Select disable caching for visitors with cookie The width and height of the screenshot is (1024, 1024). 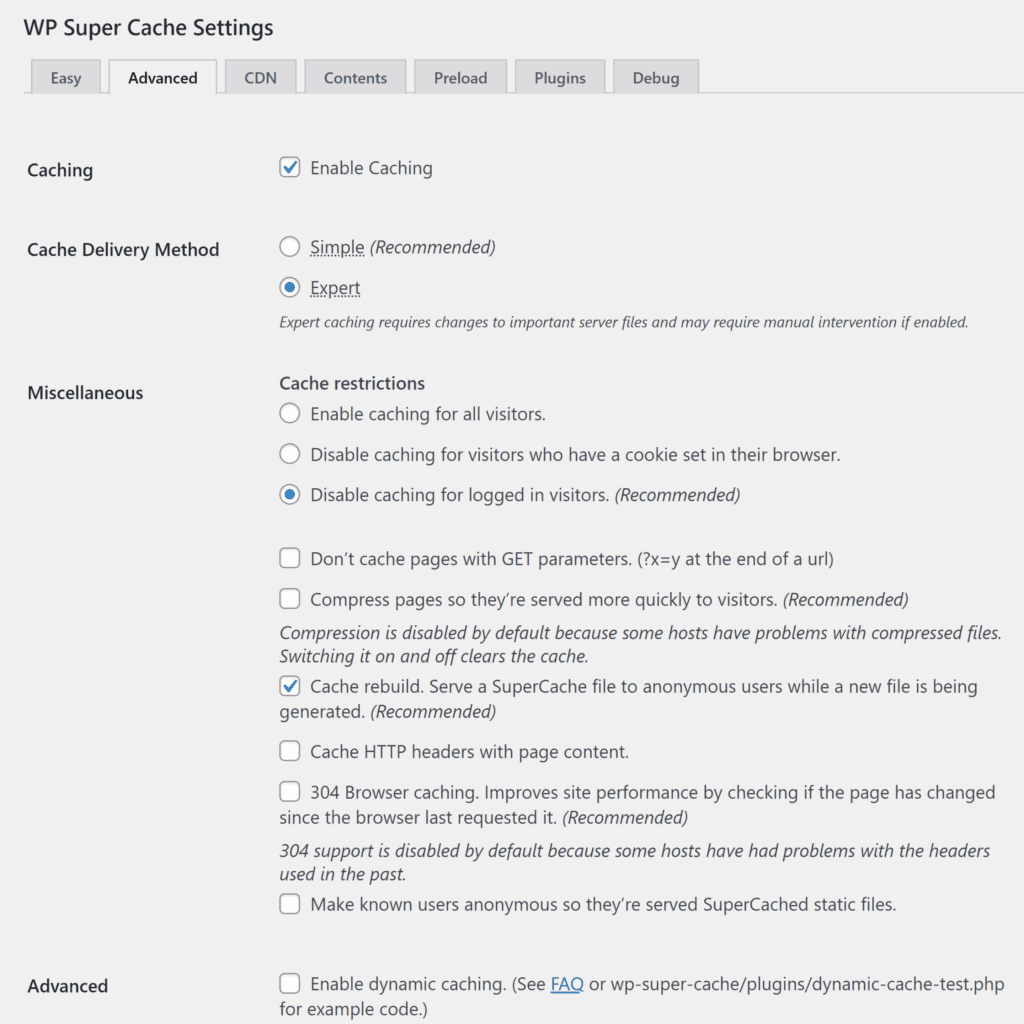(290, 454)
